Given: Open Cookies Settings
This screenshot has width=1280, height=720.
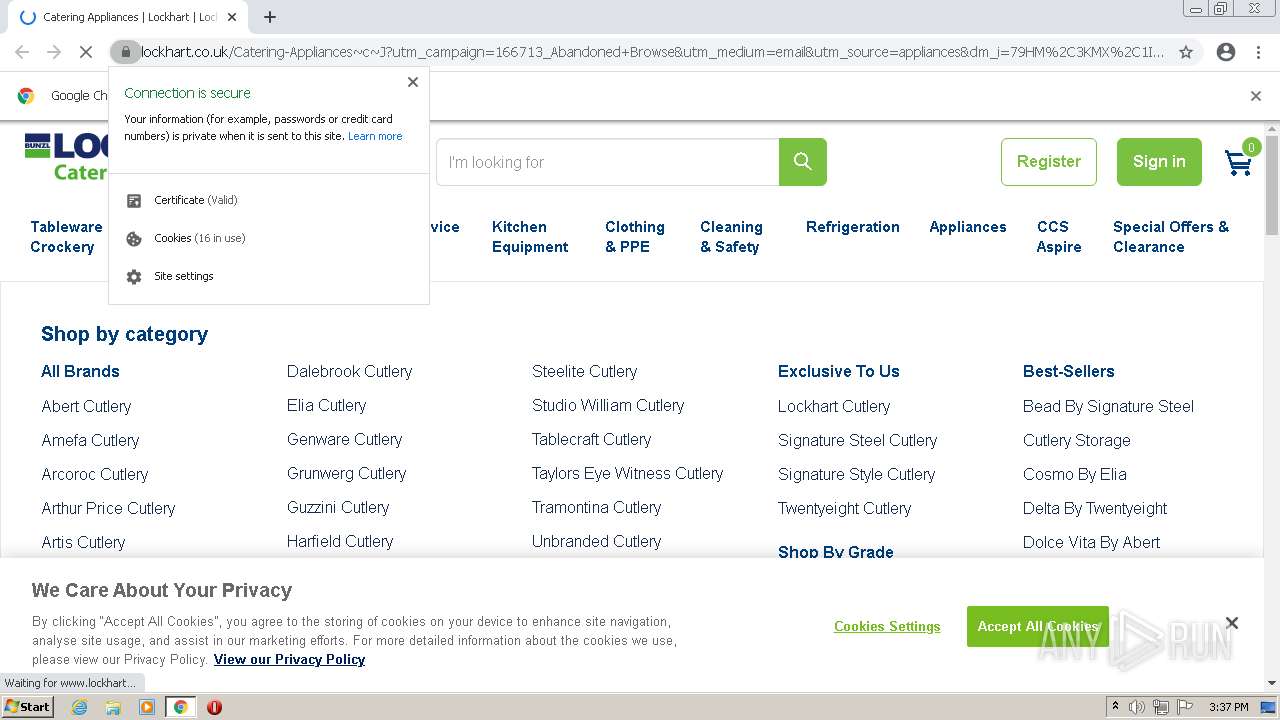Looking at the screenshot, I should pyautogui.click(x=887, y=626).
